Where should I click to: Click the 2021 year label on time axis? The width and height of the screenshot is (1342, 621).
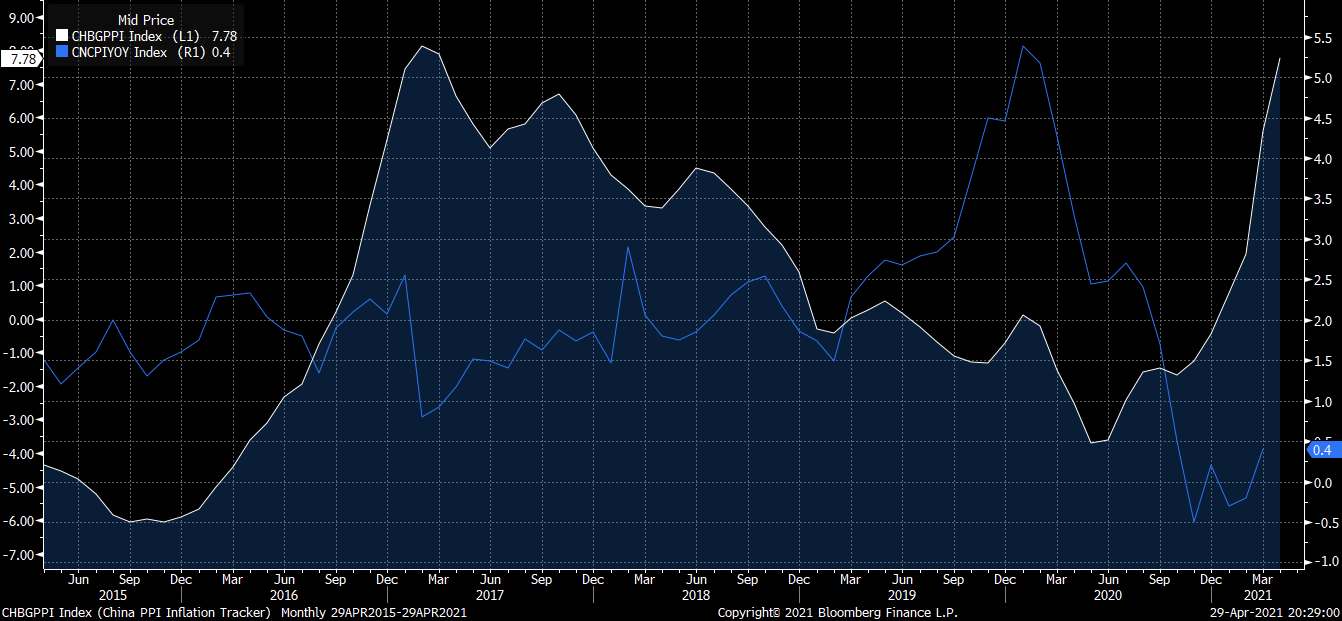pos(1261,595)
